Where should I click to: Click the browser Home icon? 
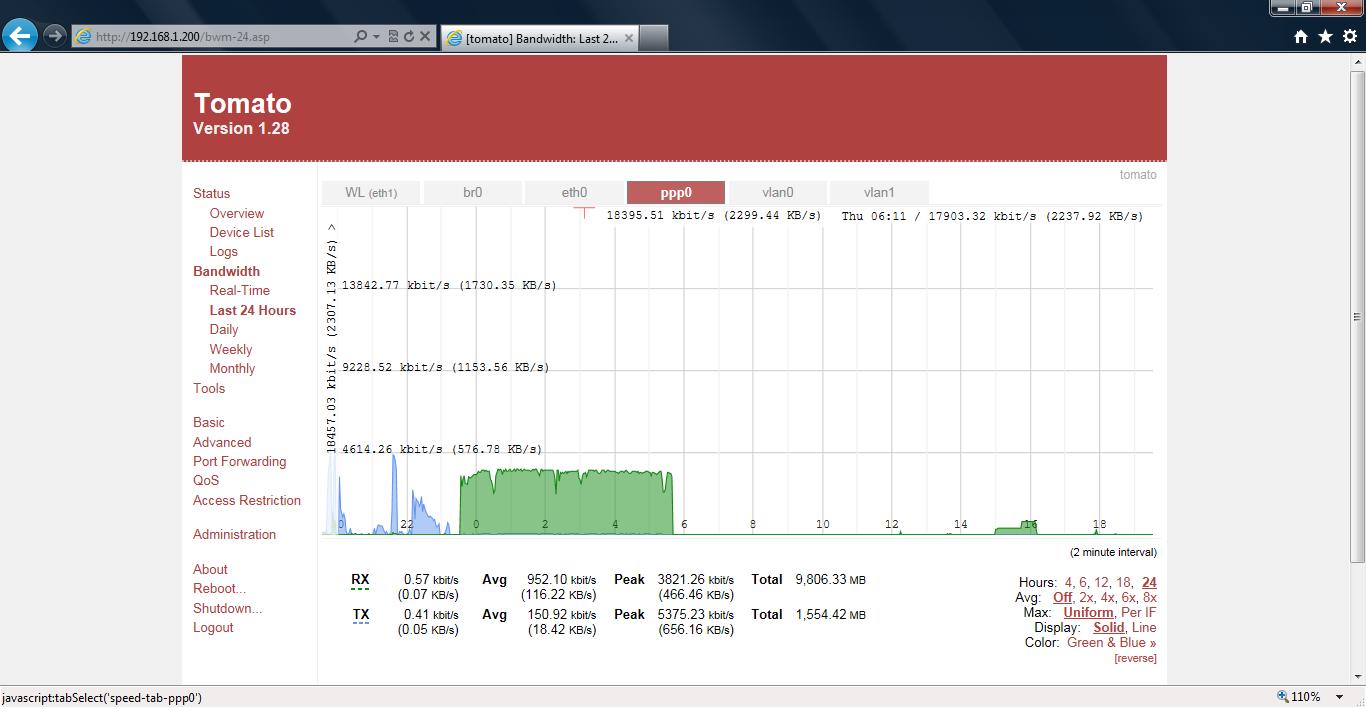pos(1301,37)
